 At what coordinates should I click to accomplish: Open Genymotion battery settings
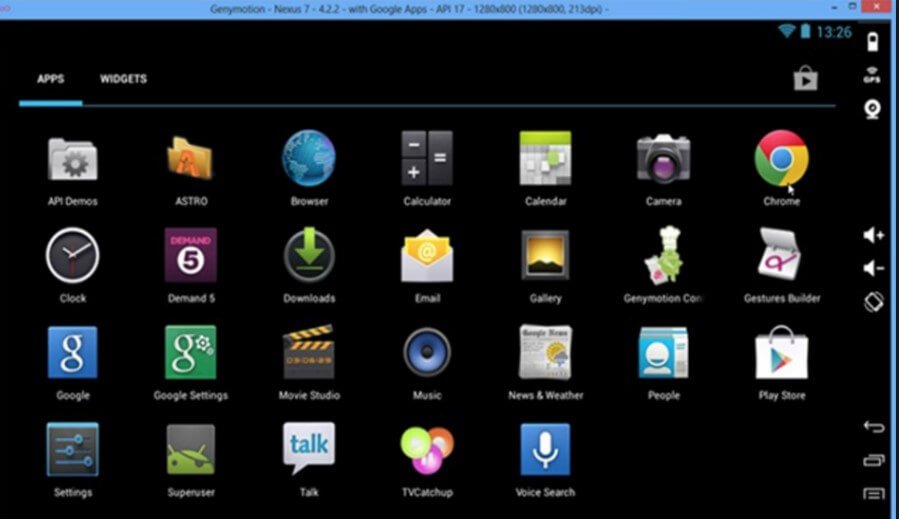873,42
